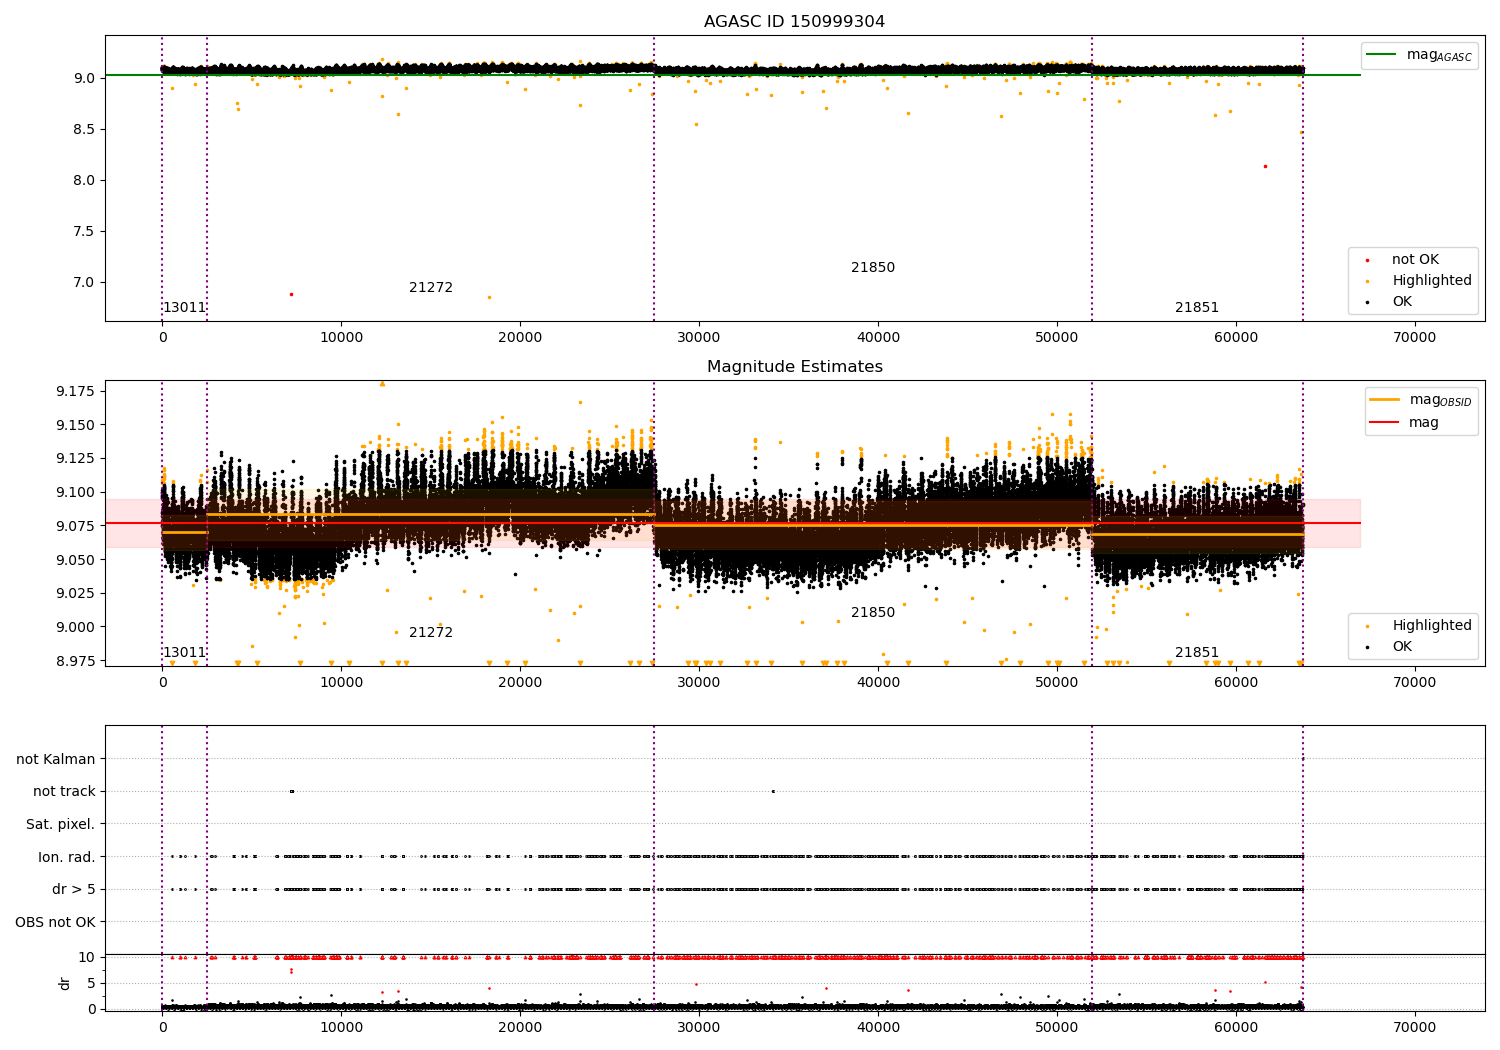Click the 5 tick on the dr axis
The height and width of the screenshot is (1050, 1500).
tap(91, 984)
